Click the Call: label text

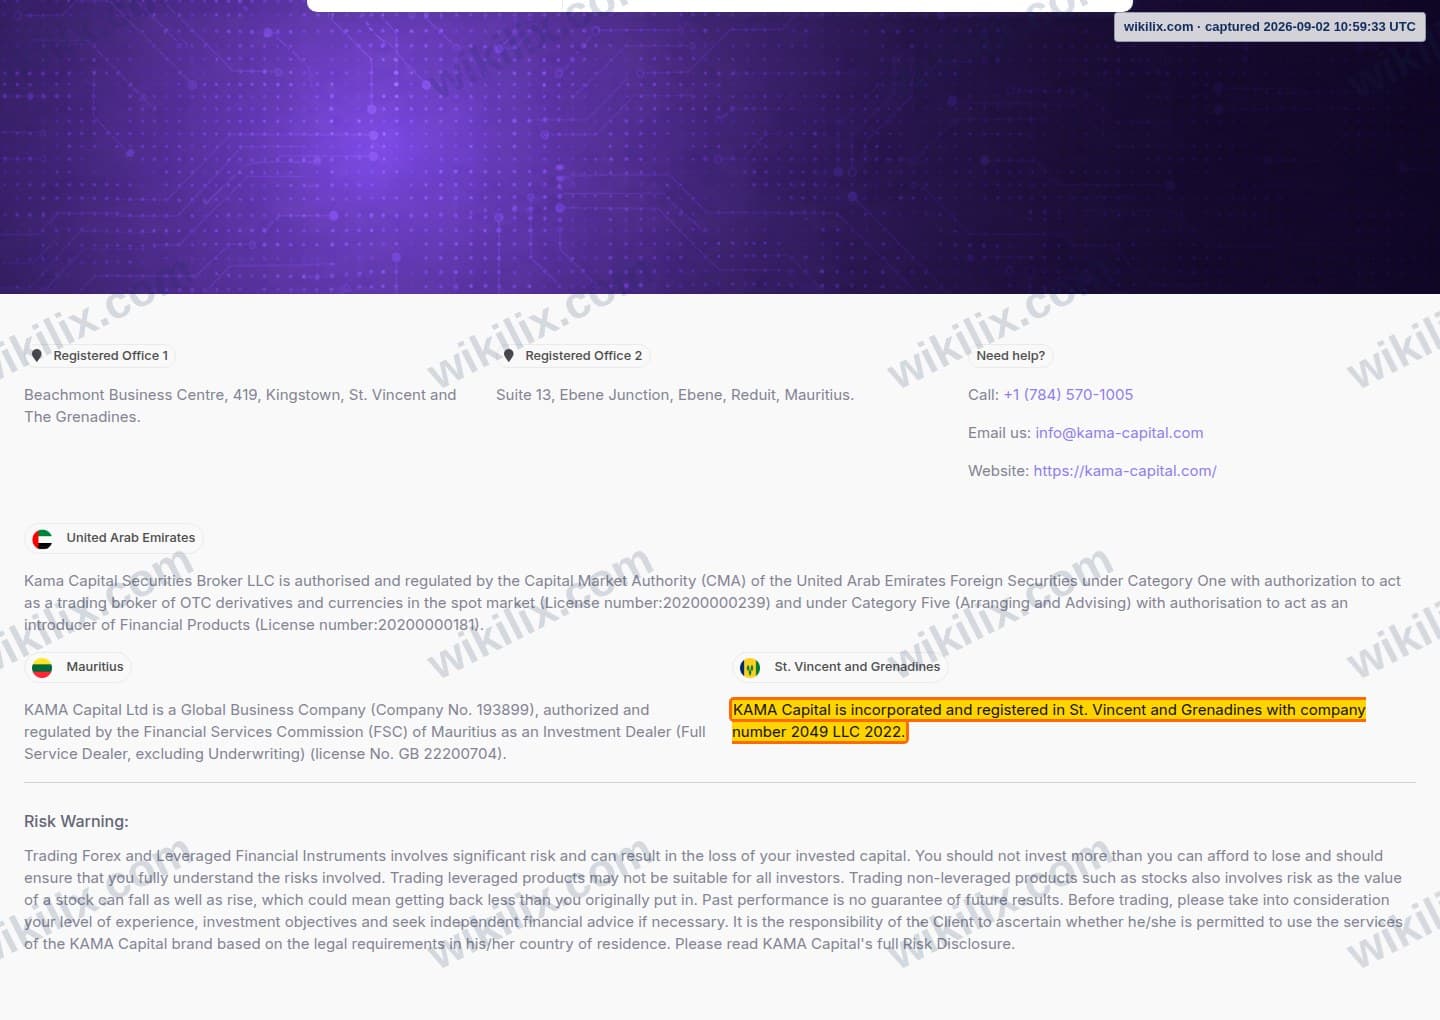(x=983, y=395)
